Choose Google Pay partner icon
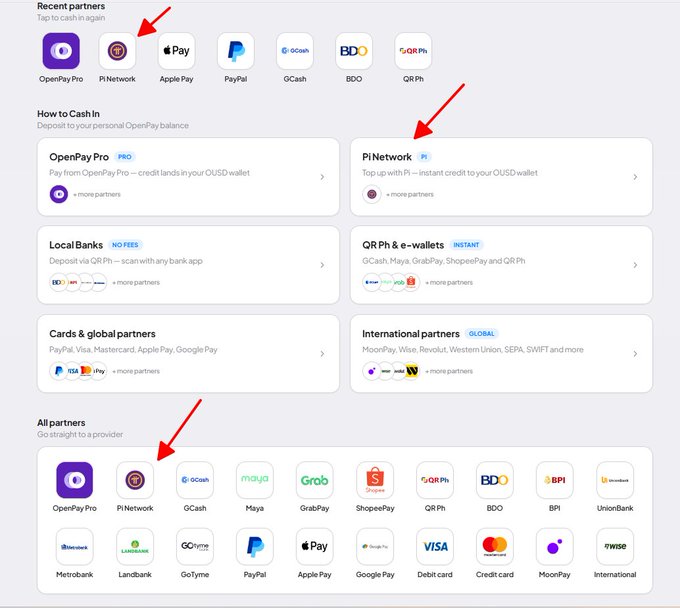Viewport: 680px width, 608px height. click(375, 546)
